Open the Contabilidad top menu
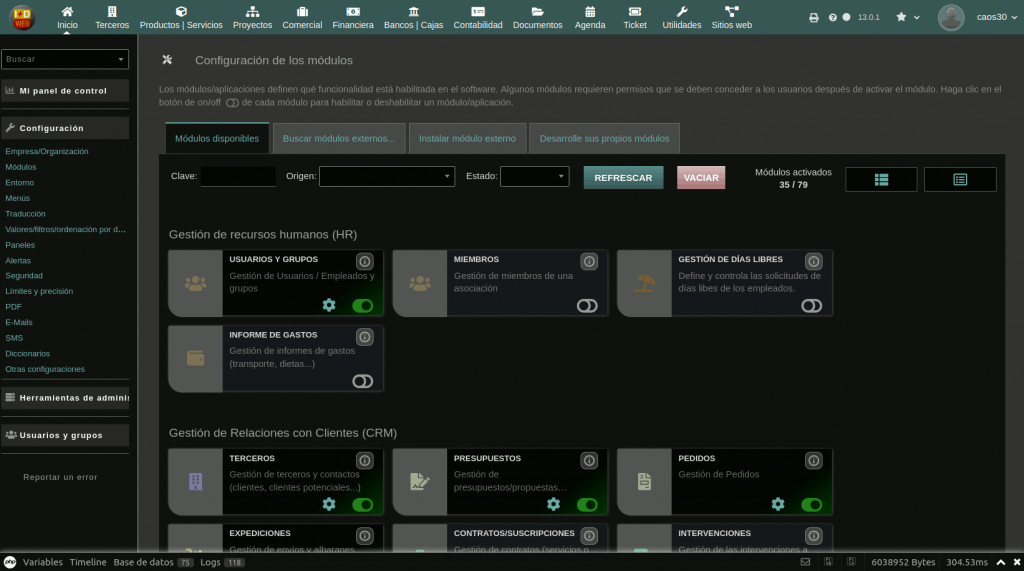This screenshot has width=1024, height=571. click(x=478, y=17)
